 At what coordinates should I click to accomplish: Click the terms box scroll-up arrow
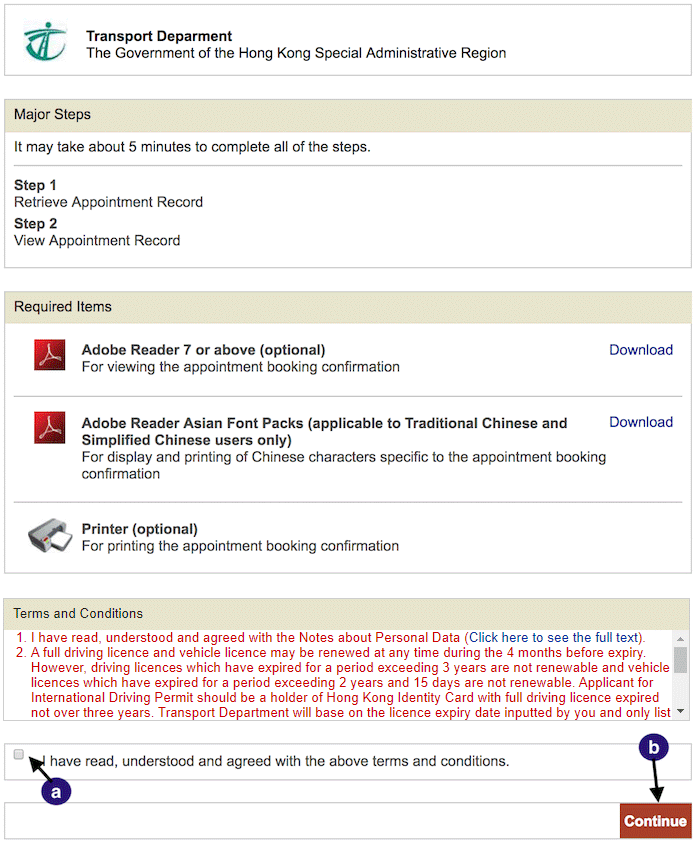coord(681,638)
